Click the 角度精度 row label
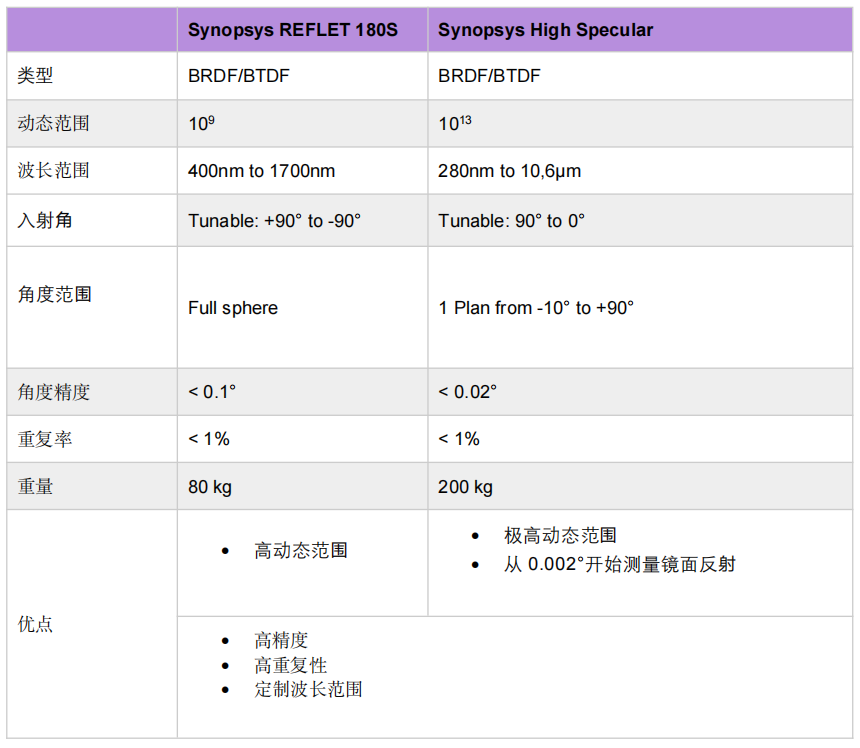 (x=54, y=392)
